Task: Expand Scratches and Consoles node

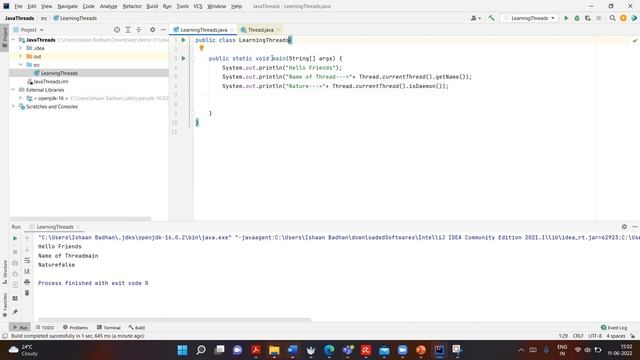Action: 13,107
